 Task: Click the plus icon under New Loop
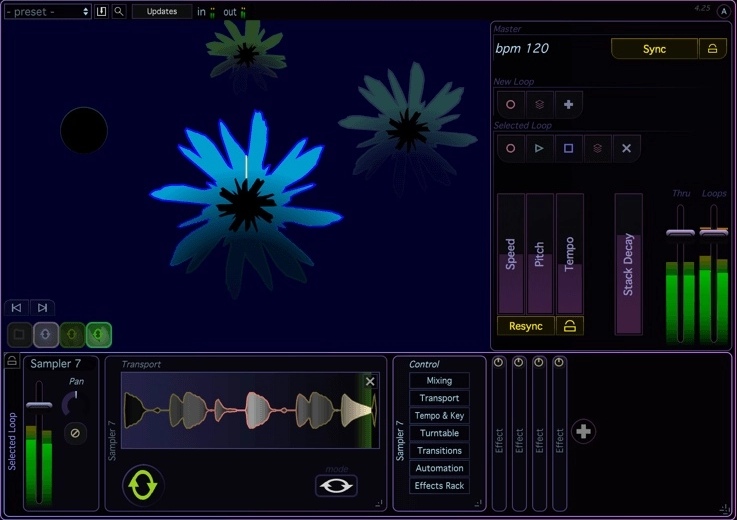click(568, 104)
